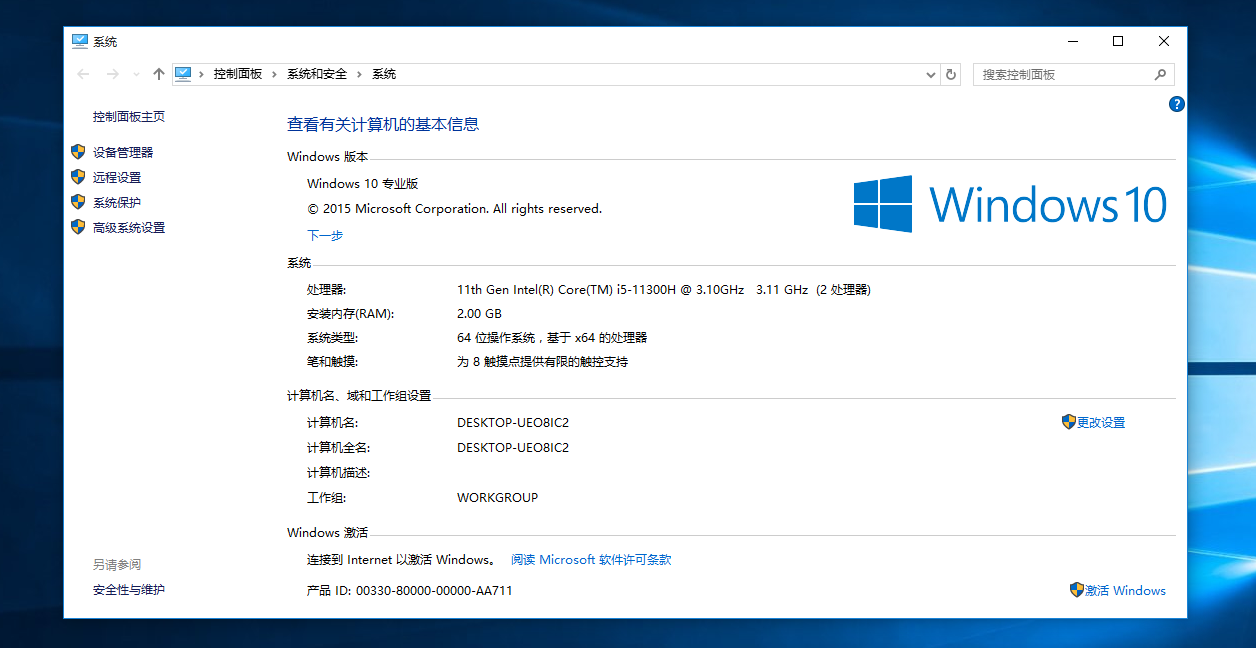The width and height of the screenshot is (1256, 648).
Task: Expand the address bar history dropdown
Action: pyautogui.click(x=930, y=74)
